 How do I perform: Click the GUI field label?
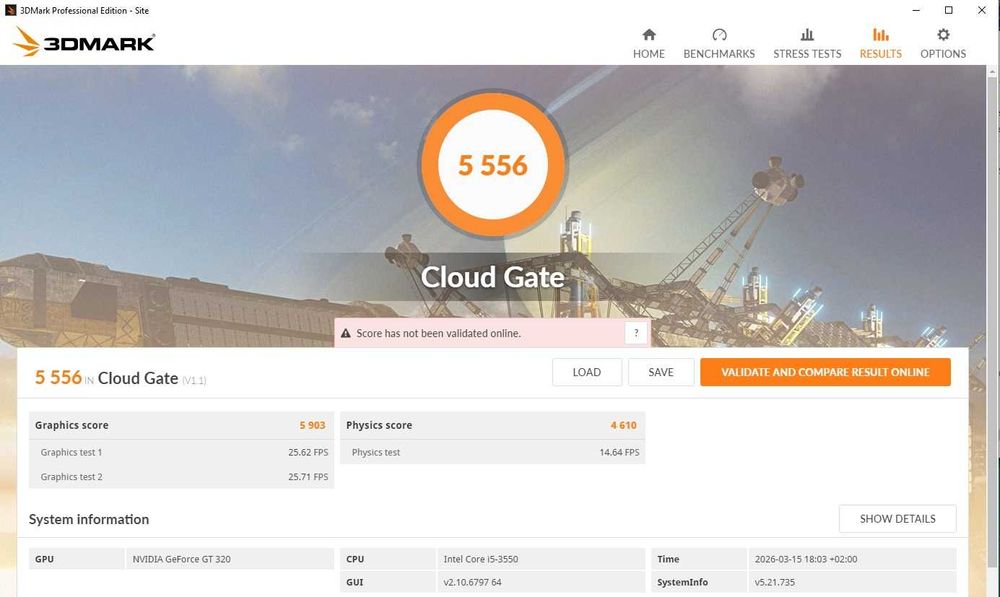(354, 582)
